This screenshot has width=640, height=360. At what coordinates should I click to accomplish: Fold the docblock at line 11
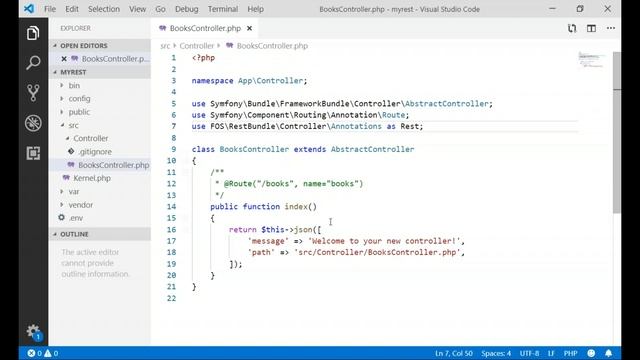point(185,172)
